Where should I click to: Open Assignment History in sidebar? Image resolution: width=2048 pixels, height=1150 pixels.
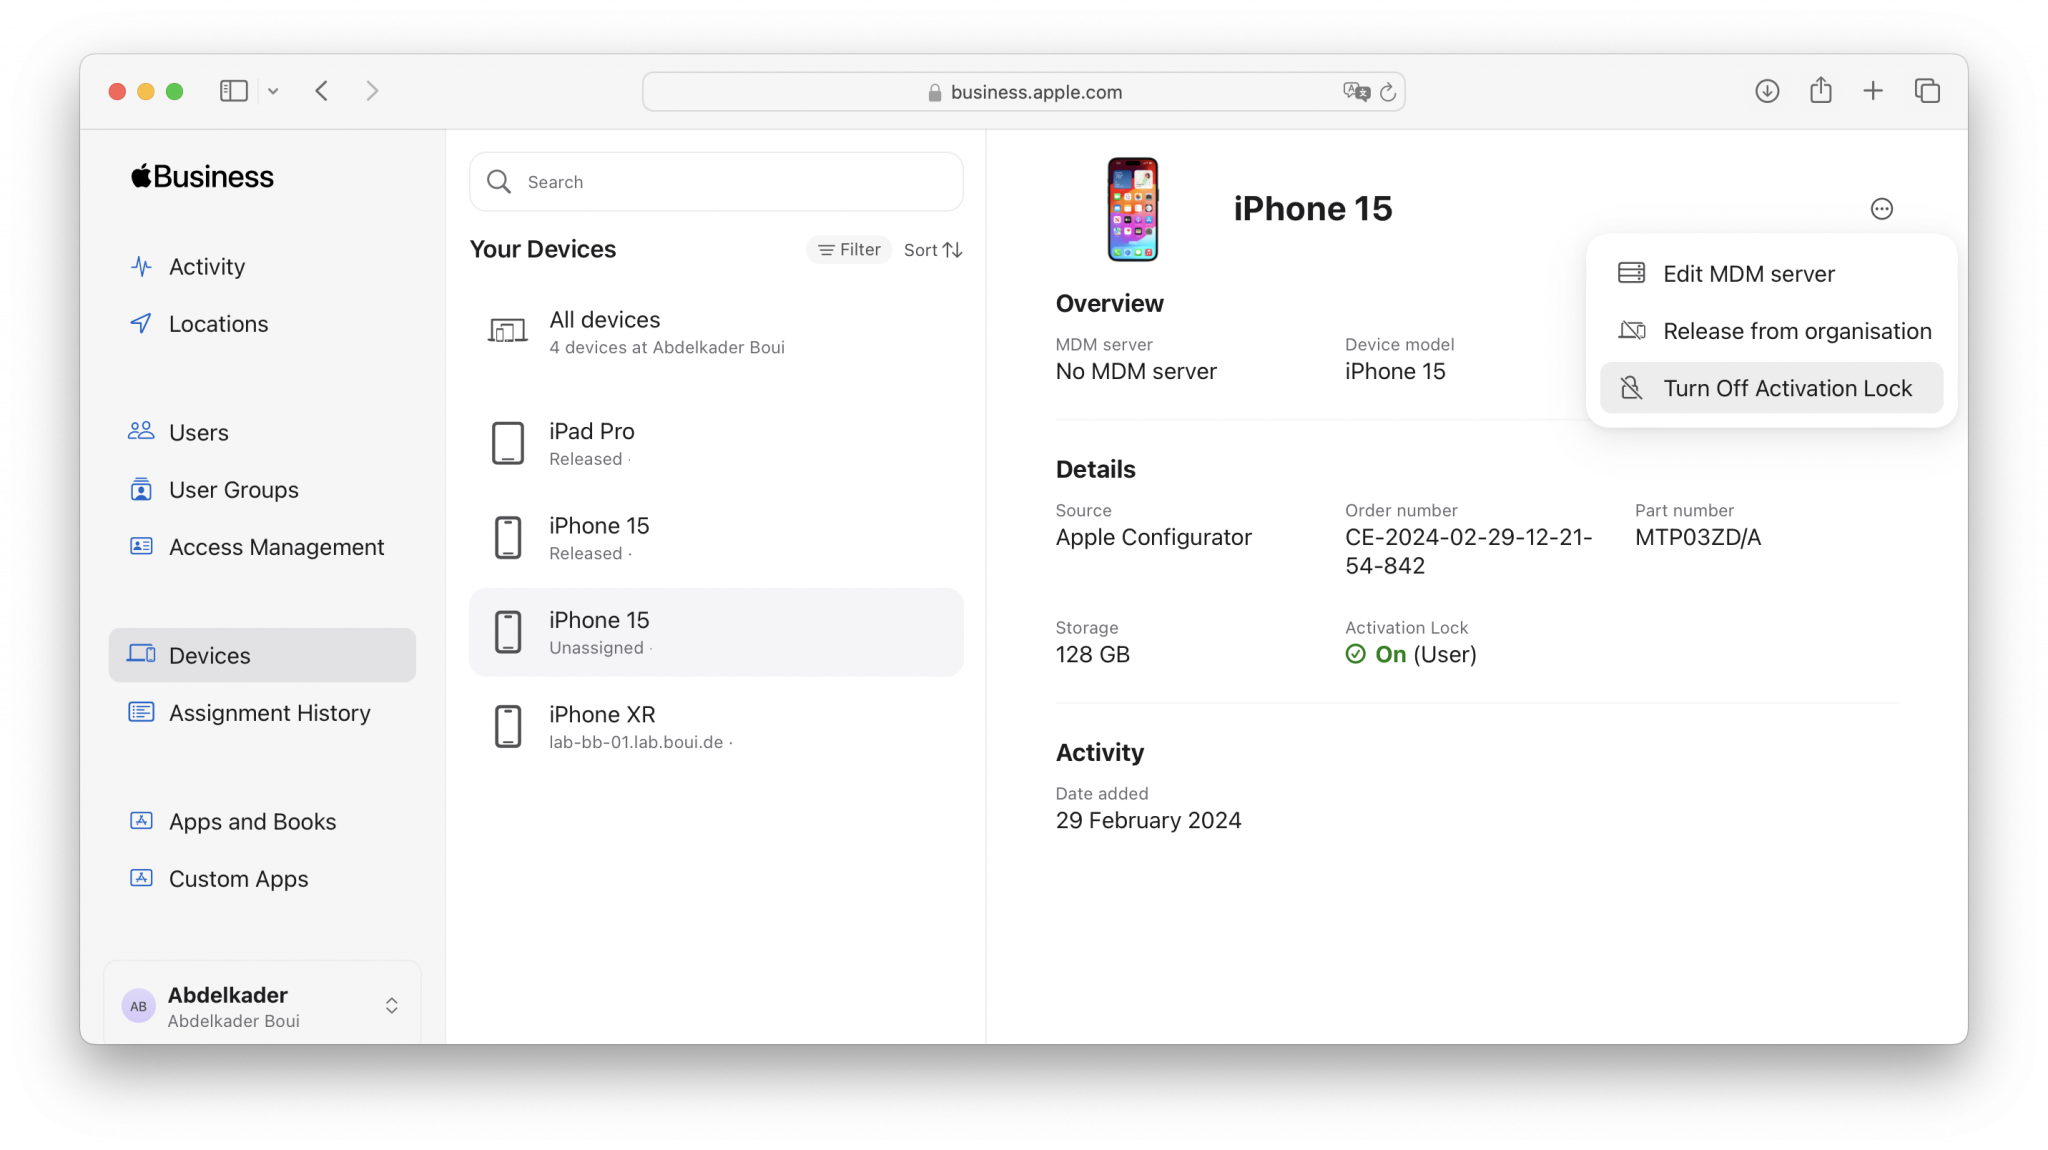point(269,713)
